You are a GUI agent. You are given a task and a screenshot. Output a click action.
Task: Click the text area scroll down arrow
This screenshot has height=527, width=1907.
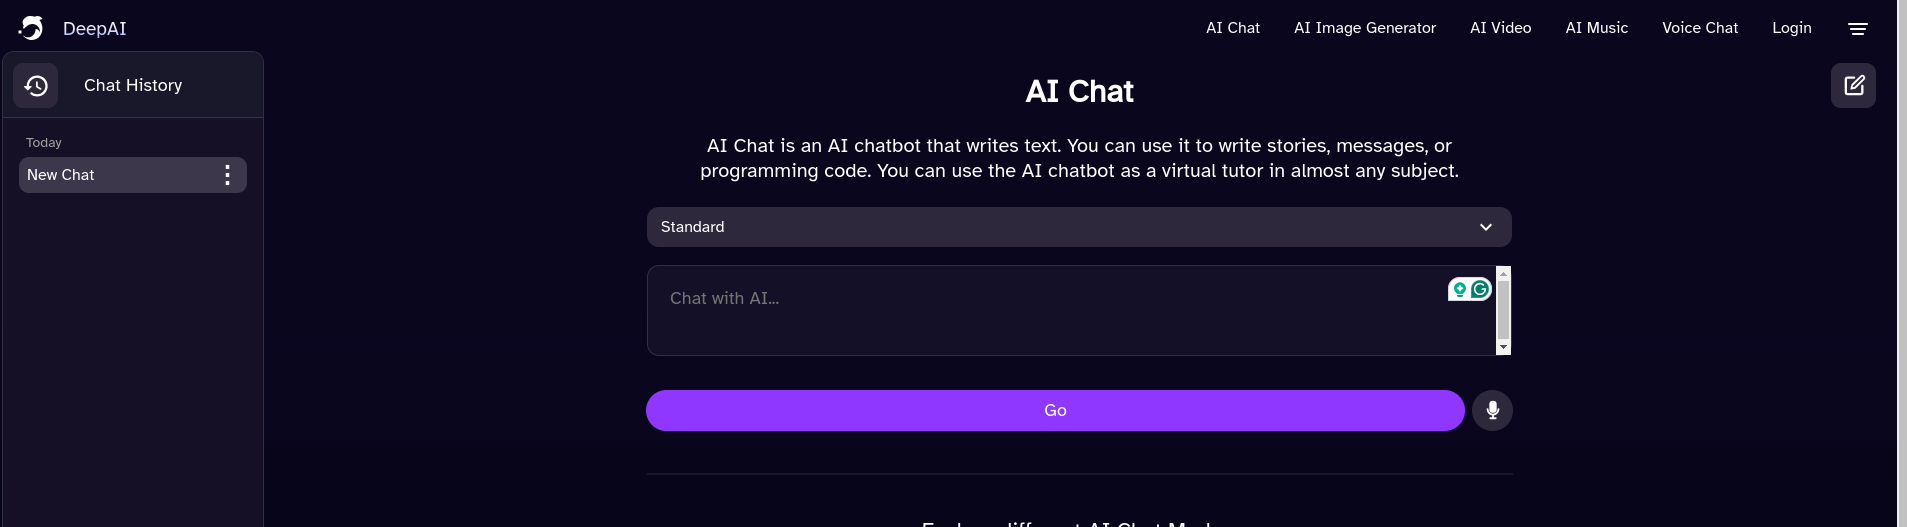coord(1503,347)
